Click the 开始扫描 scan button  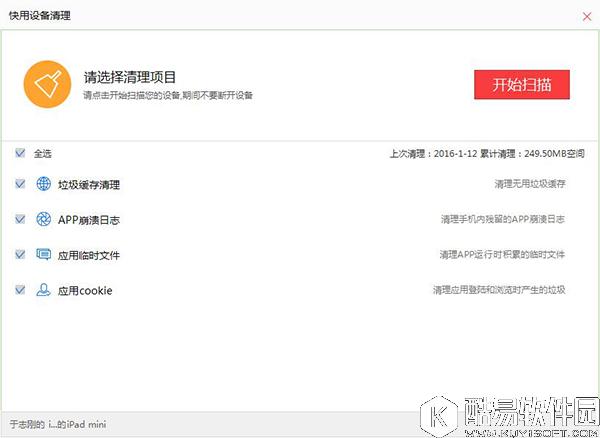click(522, 85)
